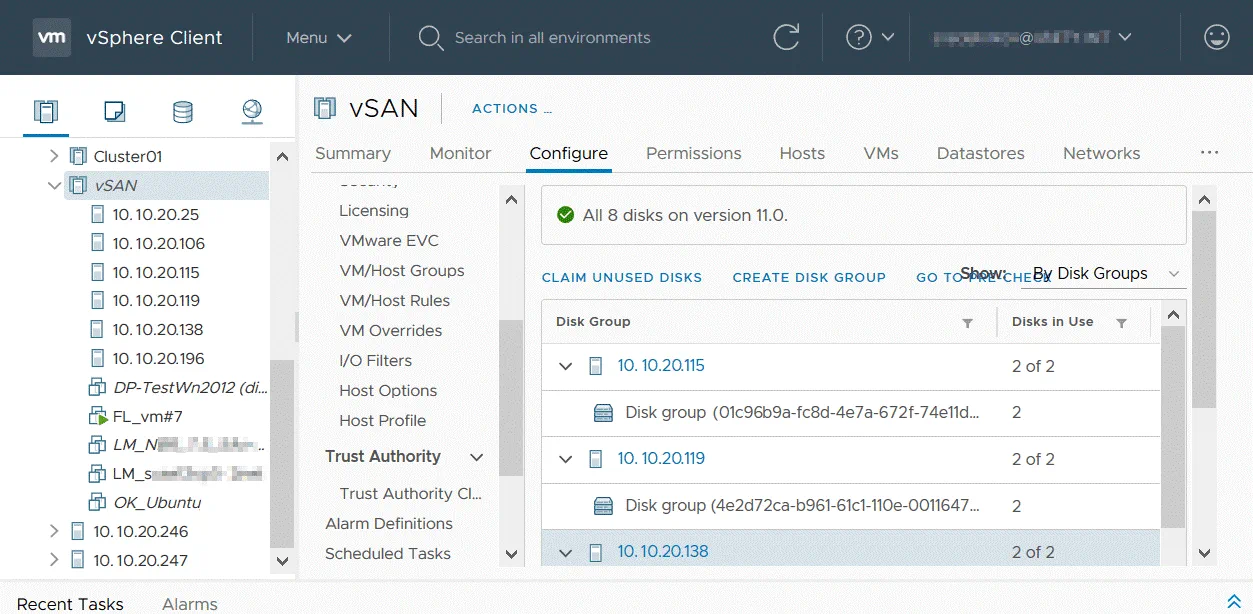Expand Cluster01 in the inventory tree
This screenshot has width=1253, height=614.
click(x=55, y=156)
